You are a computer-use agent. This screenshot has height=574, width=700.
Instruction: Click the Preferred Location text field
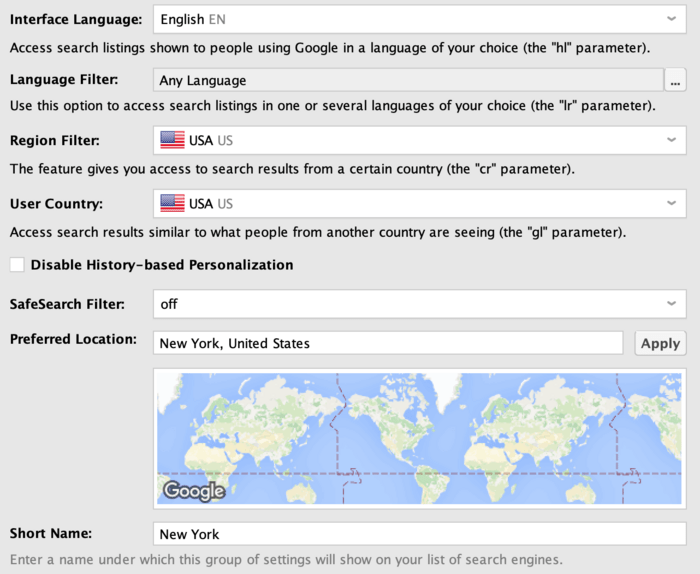click(388, 343)
